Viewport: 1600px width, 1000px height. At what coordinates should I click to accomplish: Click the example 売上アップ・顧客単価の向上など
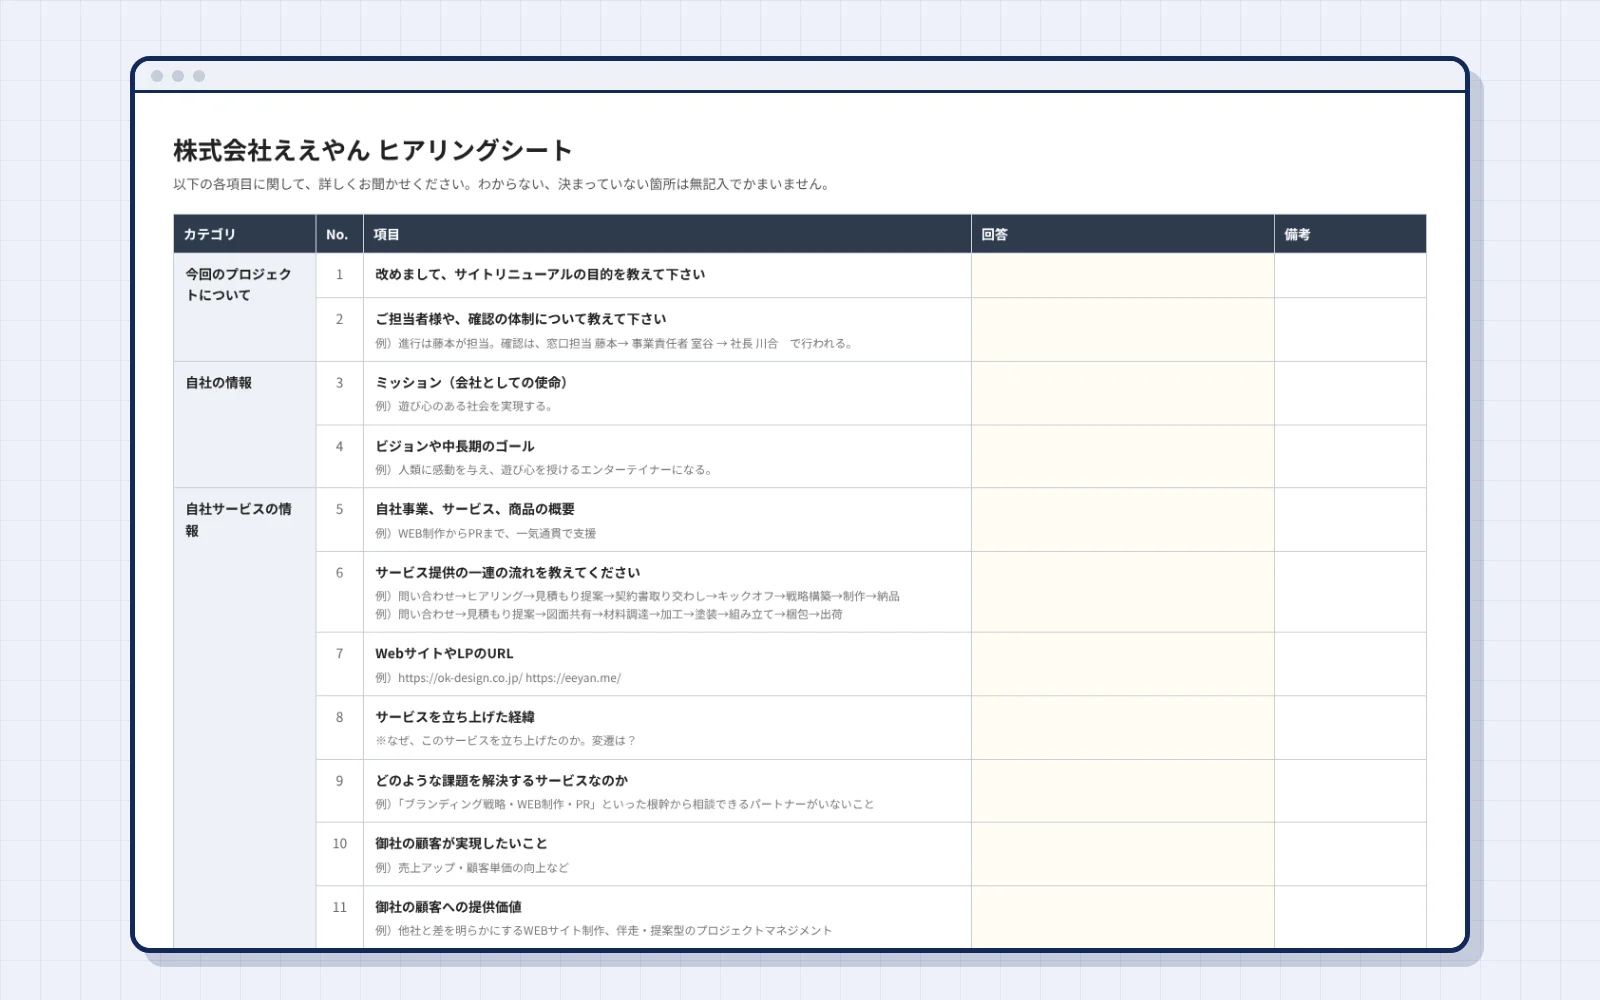click(x=472, y=868)
